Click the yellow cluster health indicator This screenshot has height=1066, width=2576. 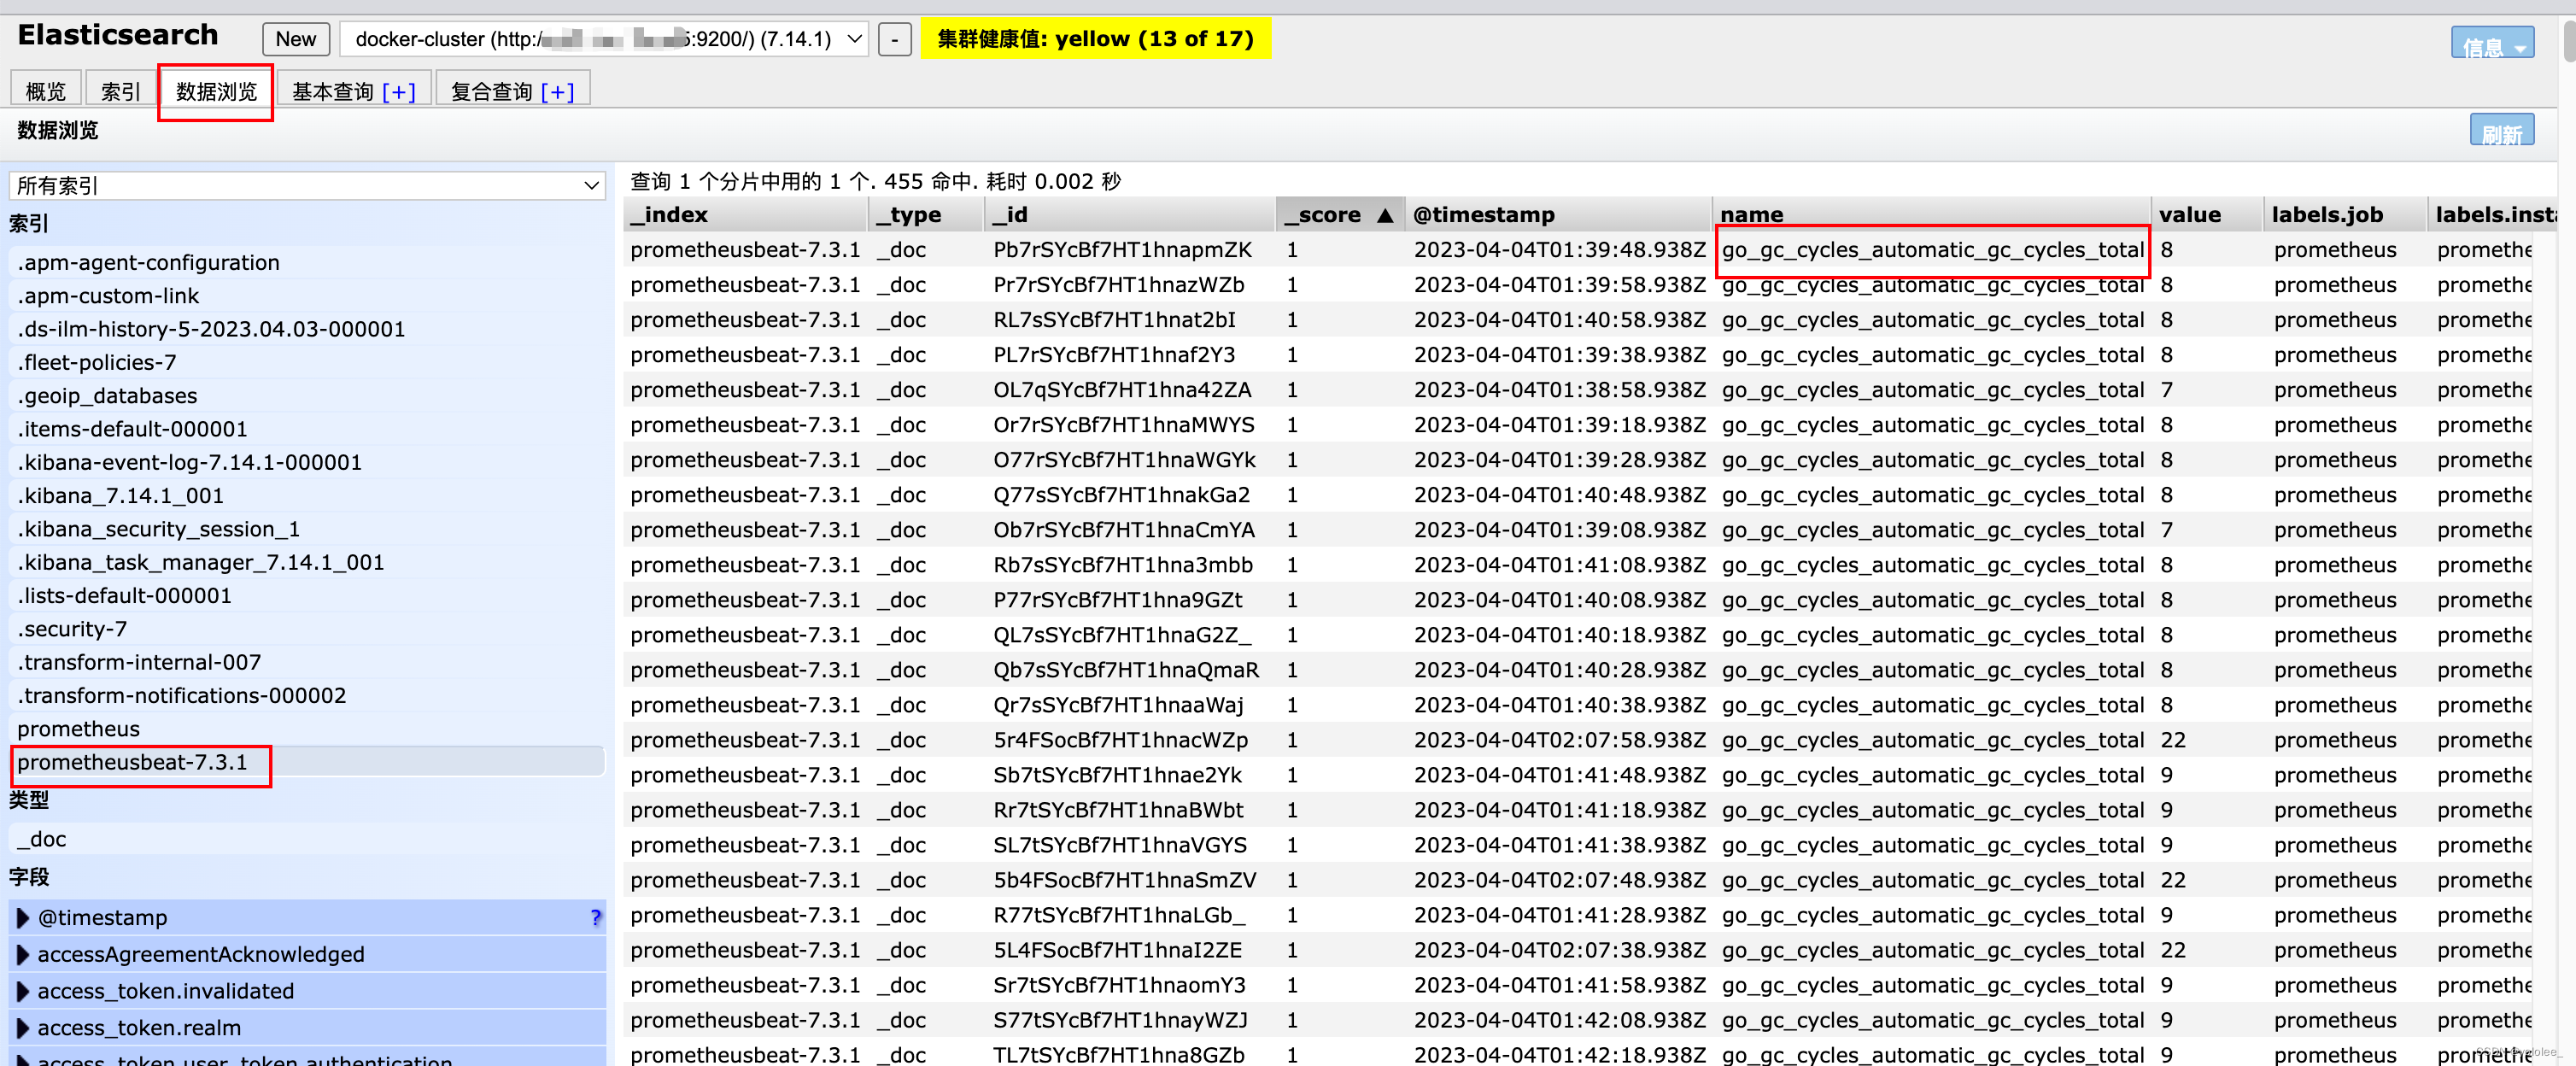point(1095,39)
